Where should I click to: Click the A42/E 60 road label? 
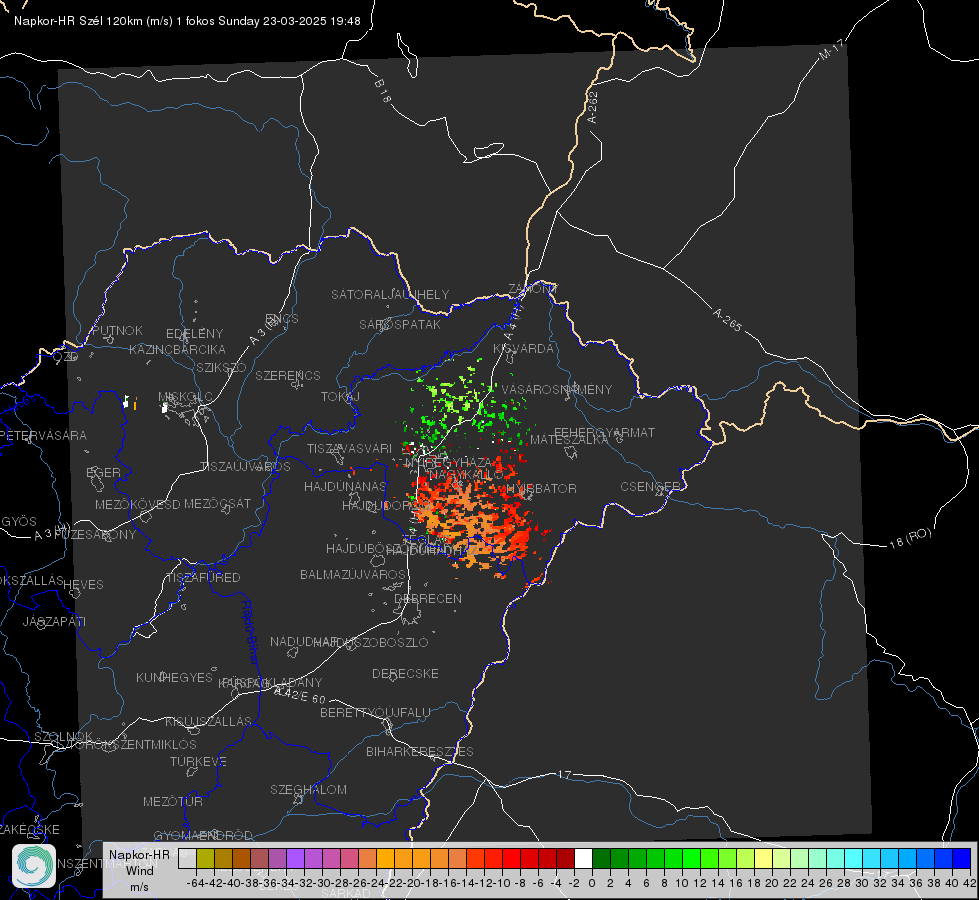click(x=300, y=695)
